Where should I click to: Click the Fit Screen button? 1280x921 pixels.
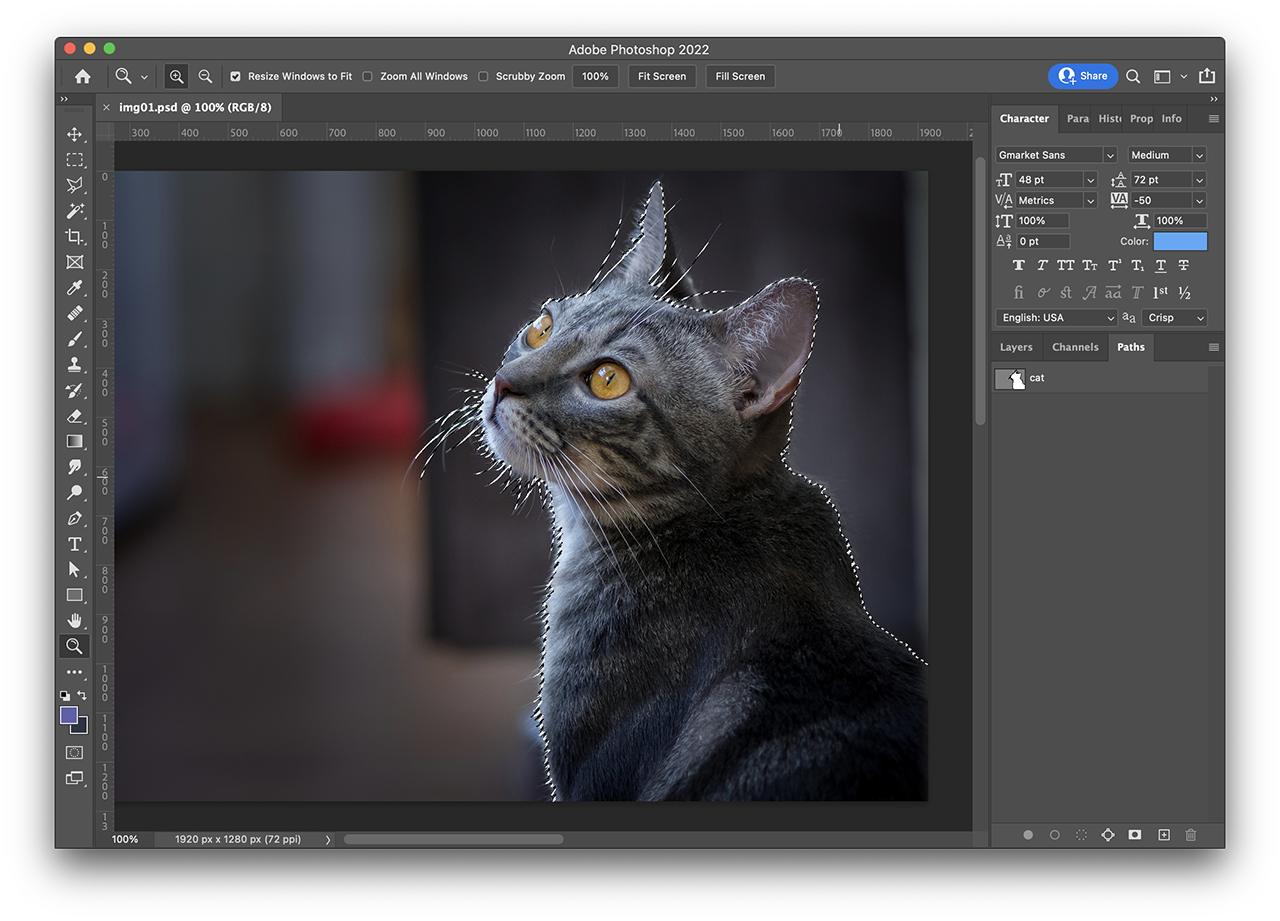[x=662, y=76]
